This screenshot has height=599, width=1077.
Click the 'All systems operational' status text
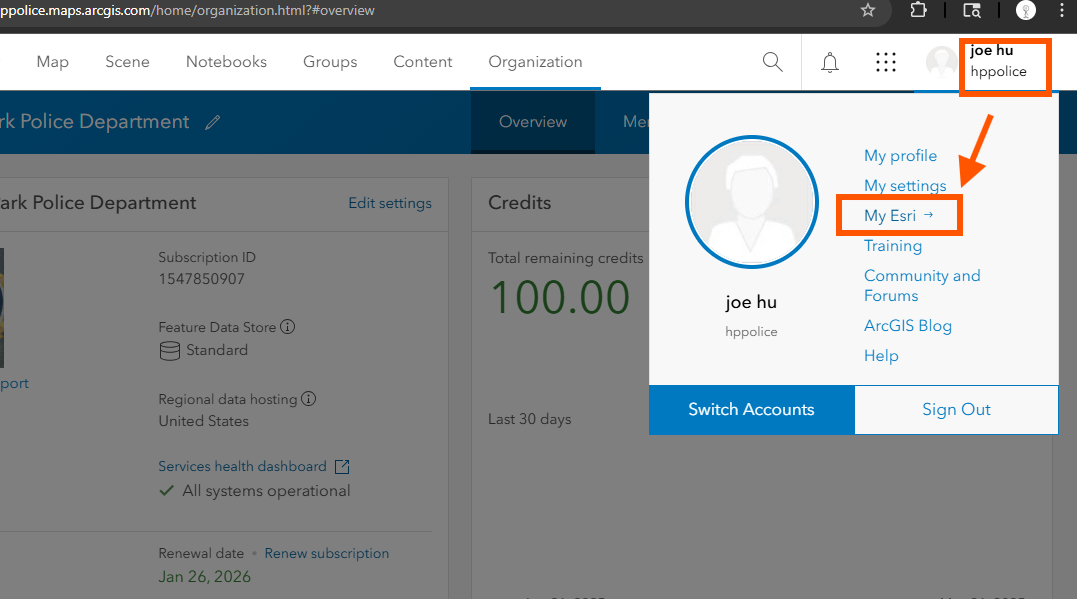click(267, 491)
